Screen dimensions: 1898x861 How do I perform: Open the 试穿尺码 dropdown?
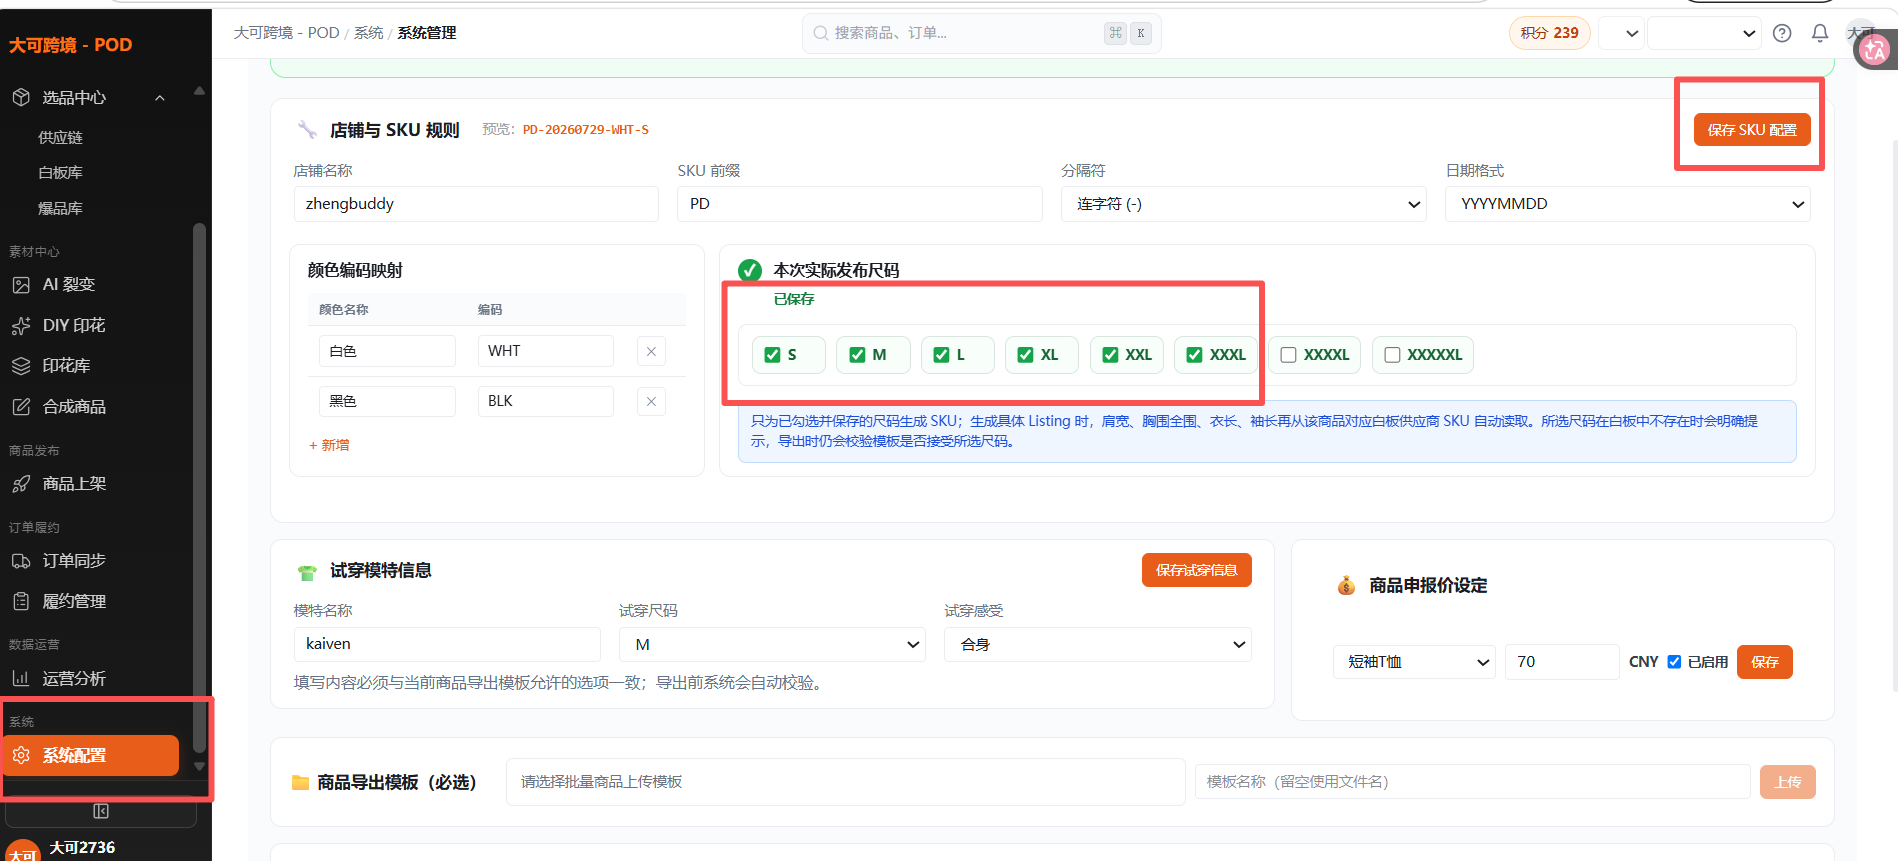pyautogui.click(x=772, y=645)
